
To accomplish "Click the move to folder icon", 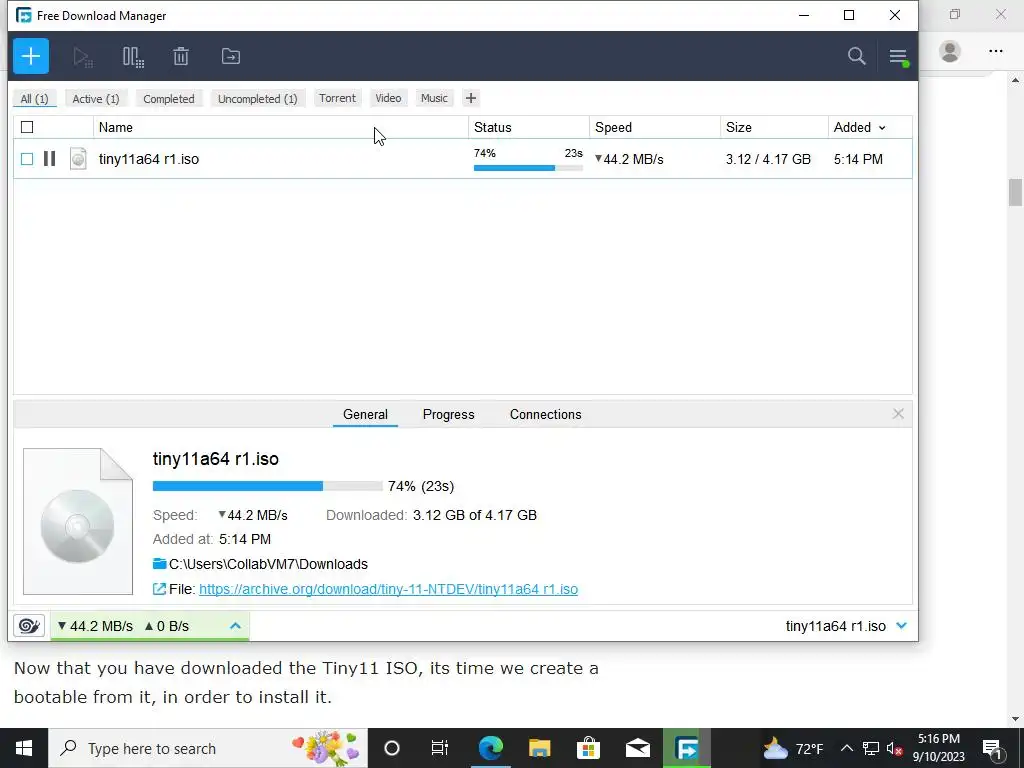I will tap(231, 56).
